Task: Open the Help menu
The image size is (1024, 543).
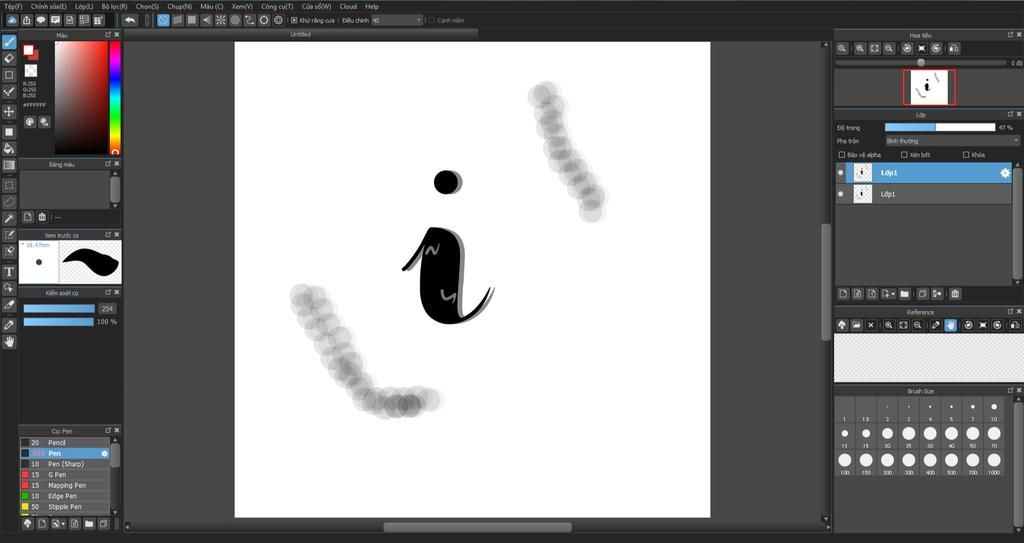Action: (372, 6)
